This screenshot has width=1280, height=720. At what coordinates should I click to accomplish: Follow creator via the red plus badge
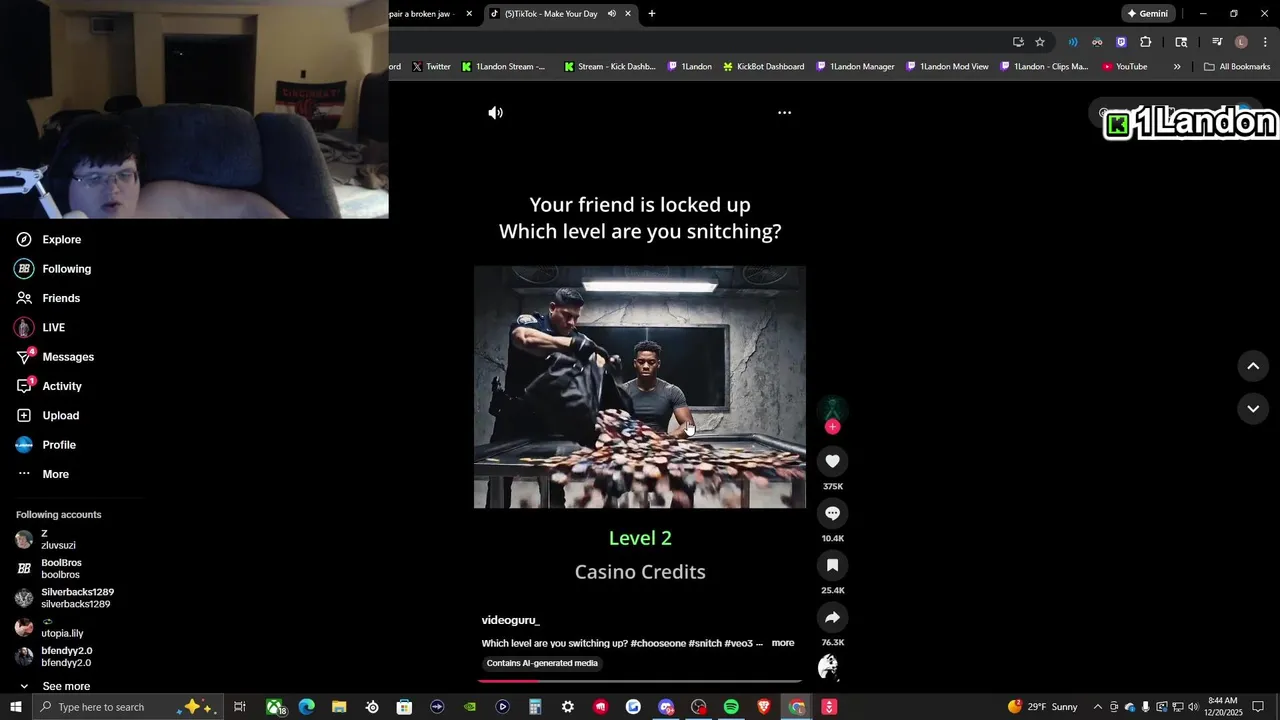[832, 427]
